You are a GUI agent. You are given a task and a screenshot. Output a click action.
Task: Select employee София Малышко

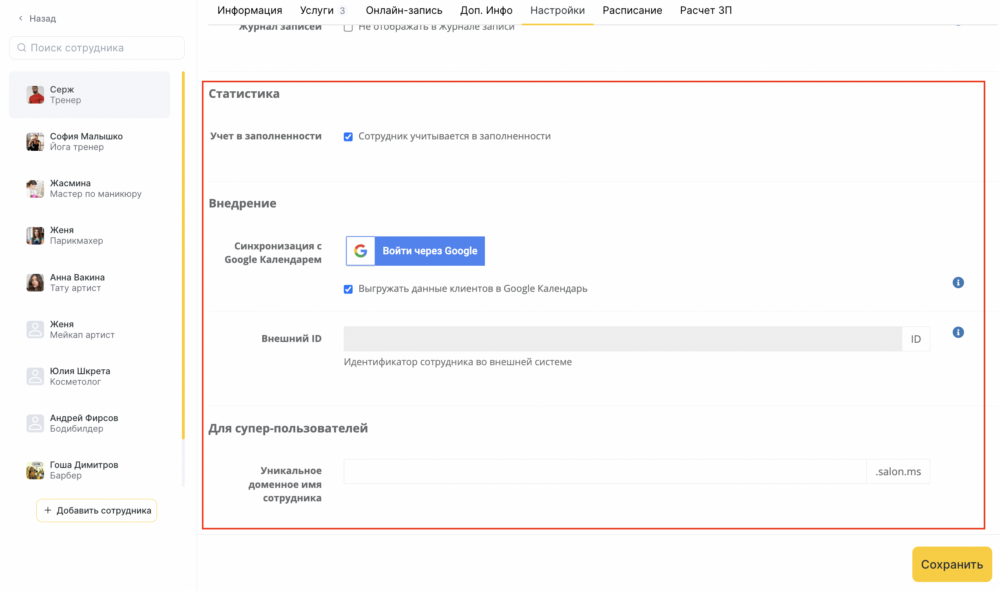[89, 142]
